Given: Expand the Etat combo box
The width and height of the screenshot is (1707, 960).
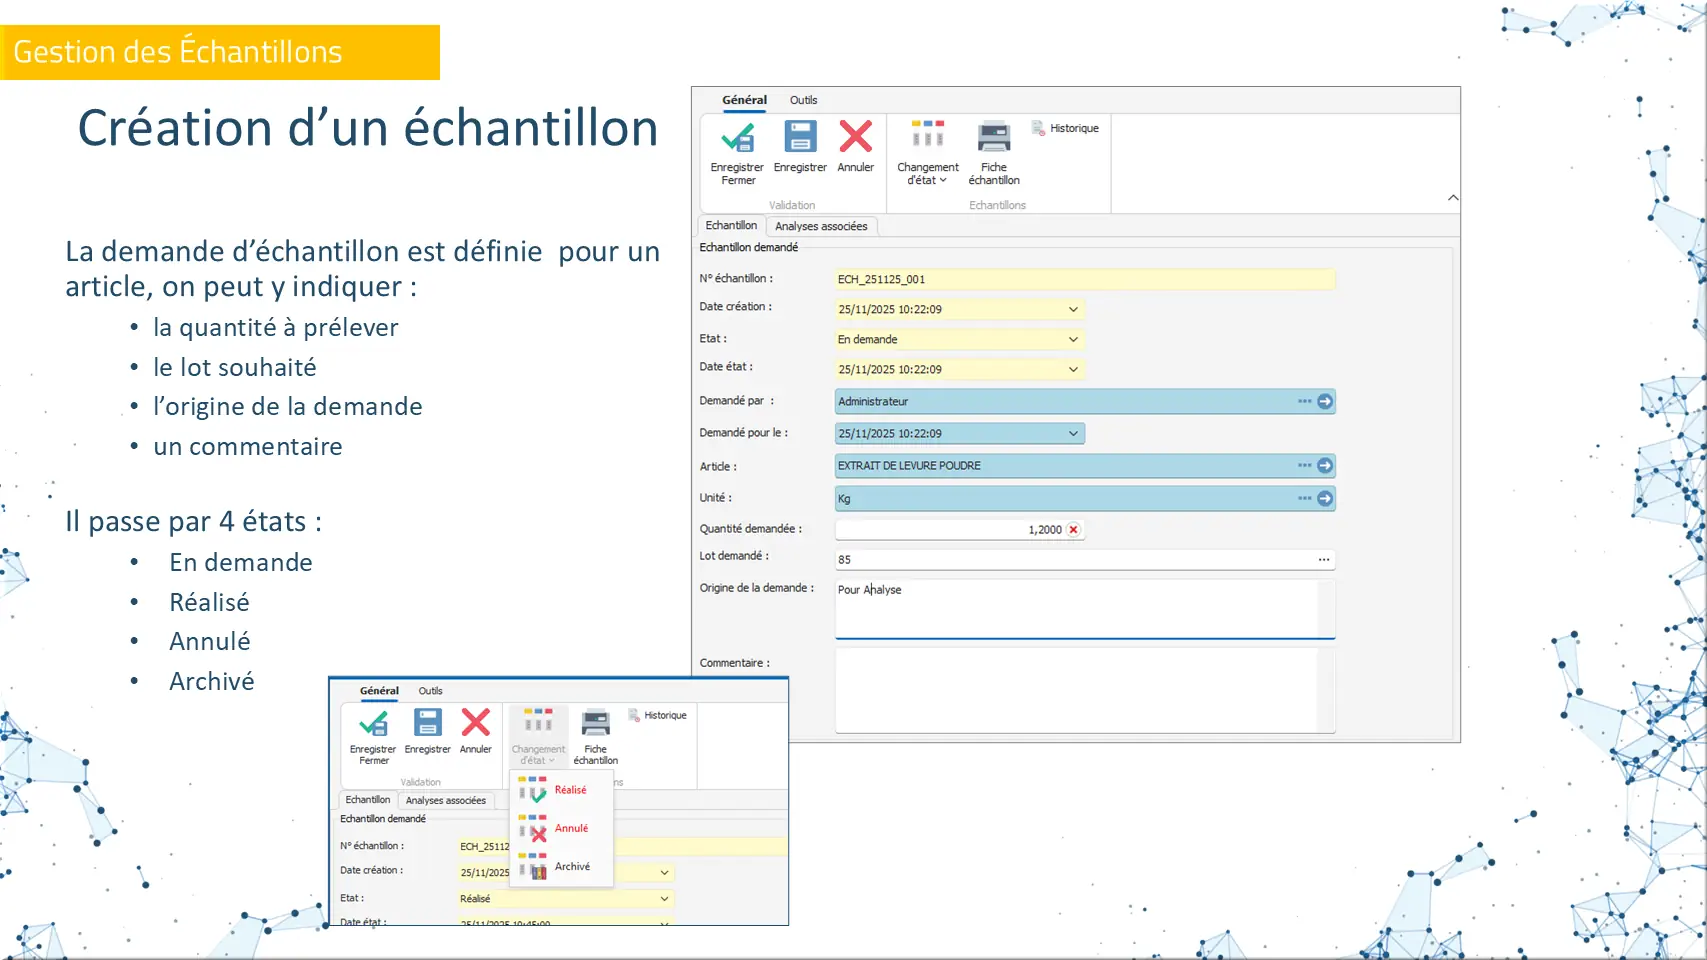Looking at the screenshot, I should click(x=1073, y=339).
